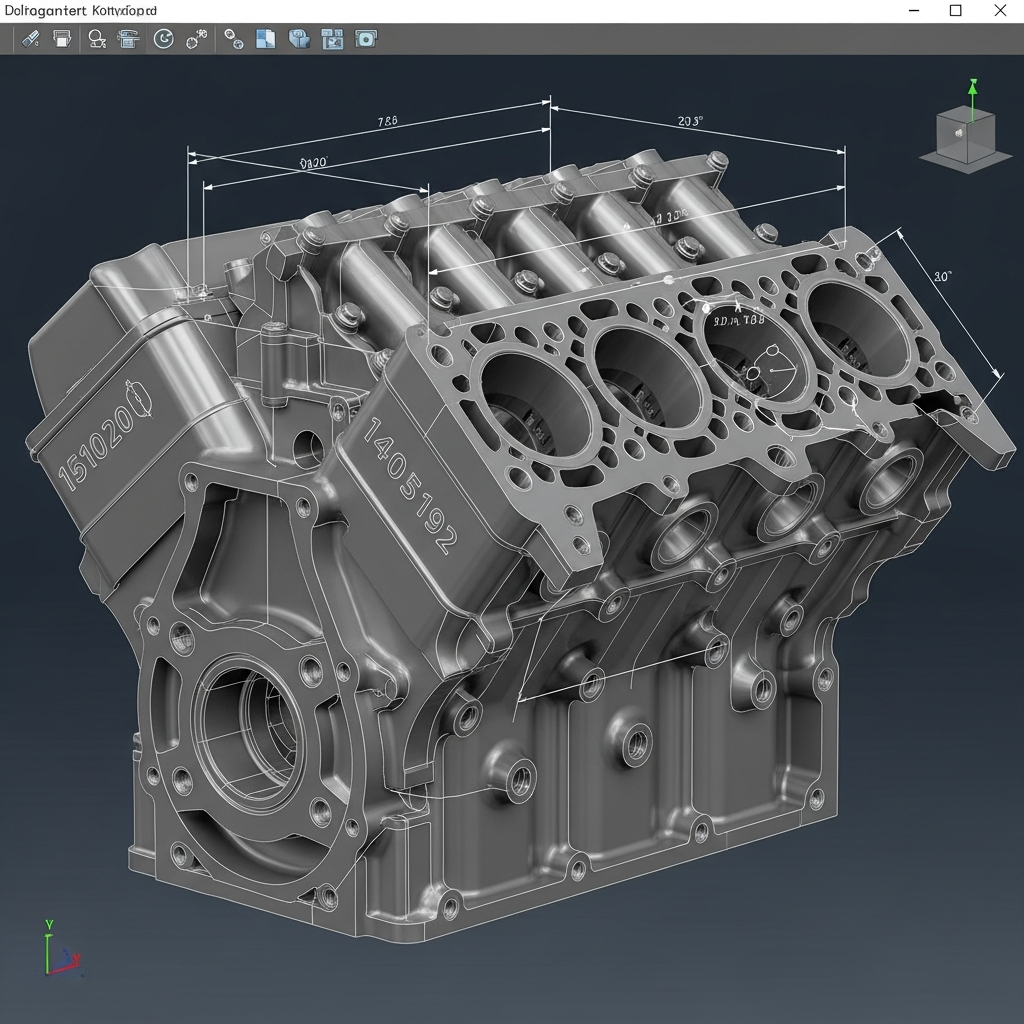Viewport: 1024px width, 1024px height.
Task: Click the view cube in top-right corner
Action: click(x=967, y=137)
